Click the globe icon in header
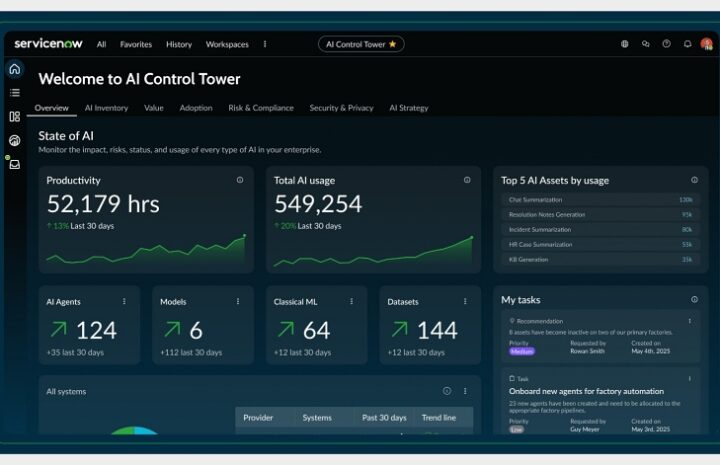This screenshot has height=465, width=720. pos(624,44)
